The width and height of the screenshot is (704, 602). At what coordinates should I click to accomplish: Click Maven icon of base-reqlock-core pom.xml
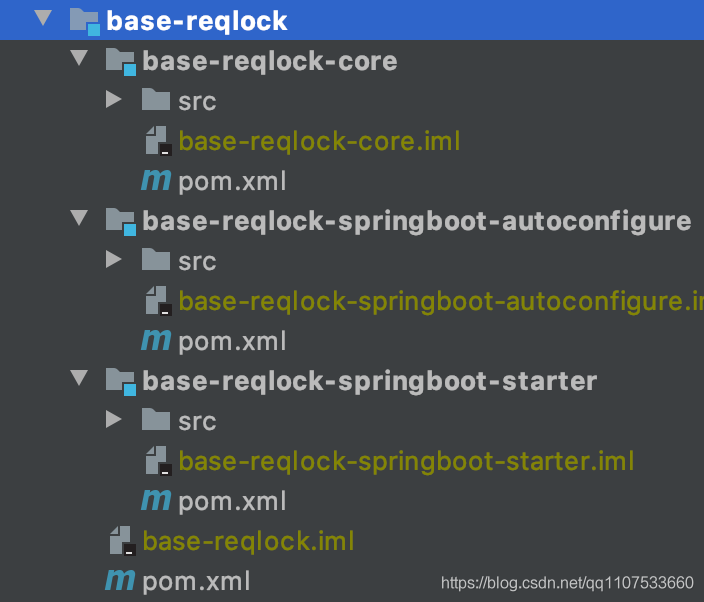click(x=156, y=180)
